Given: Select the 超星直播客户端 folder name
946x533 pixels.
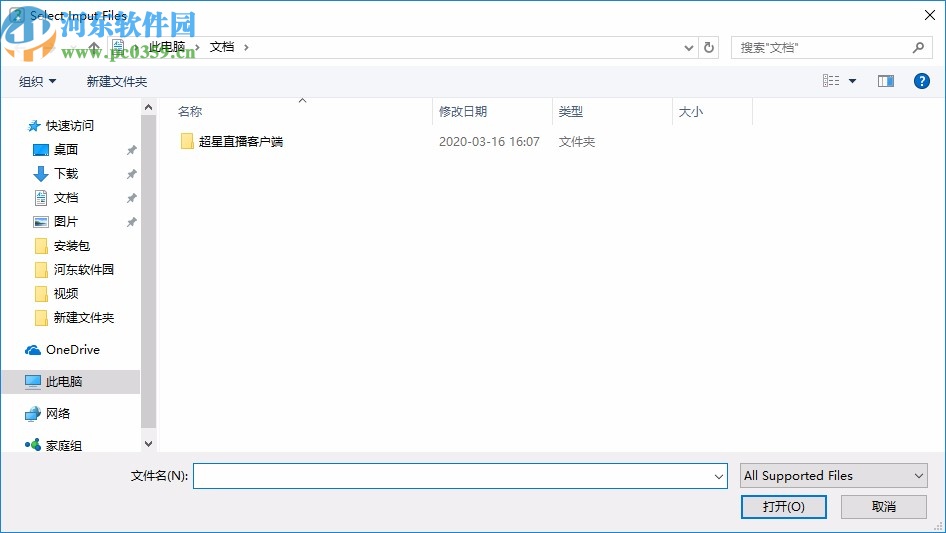Looking at the screenshot, I should [241, 142].
